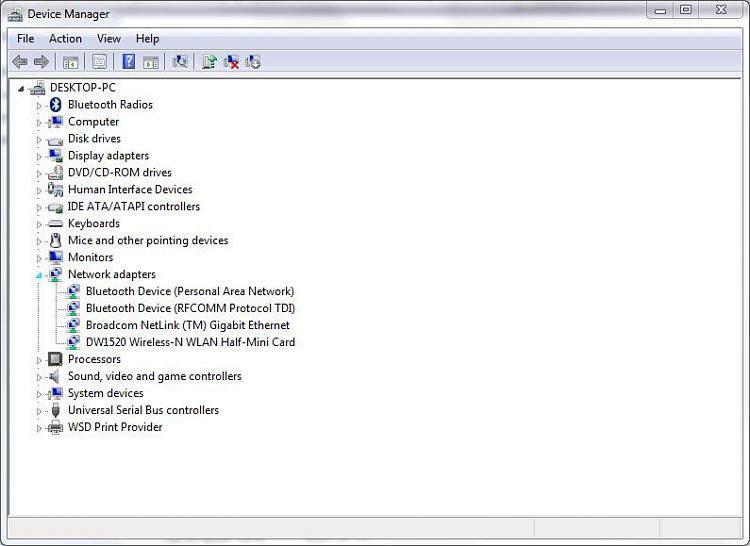This screenshot has height=546, width=750.
Task: Click the WSD Print Provider label
Action: (x=115, y=427)
